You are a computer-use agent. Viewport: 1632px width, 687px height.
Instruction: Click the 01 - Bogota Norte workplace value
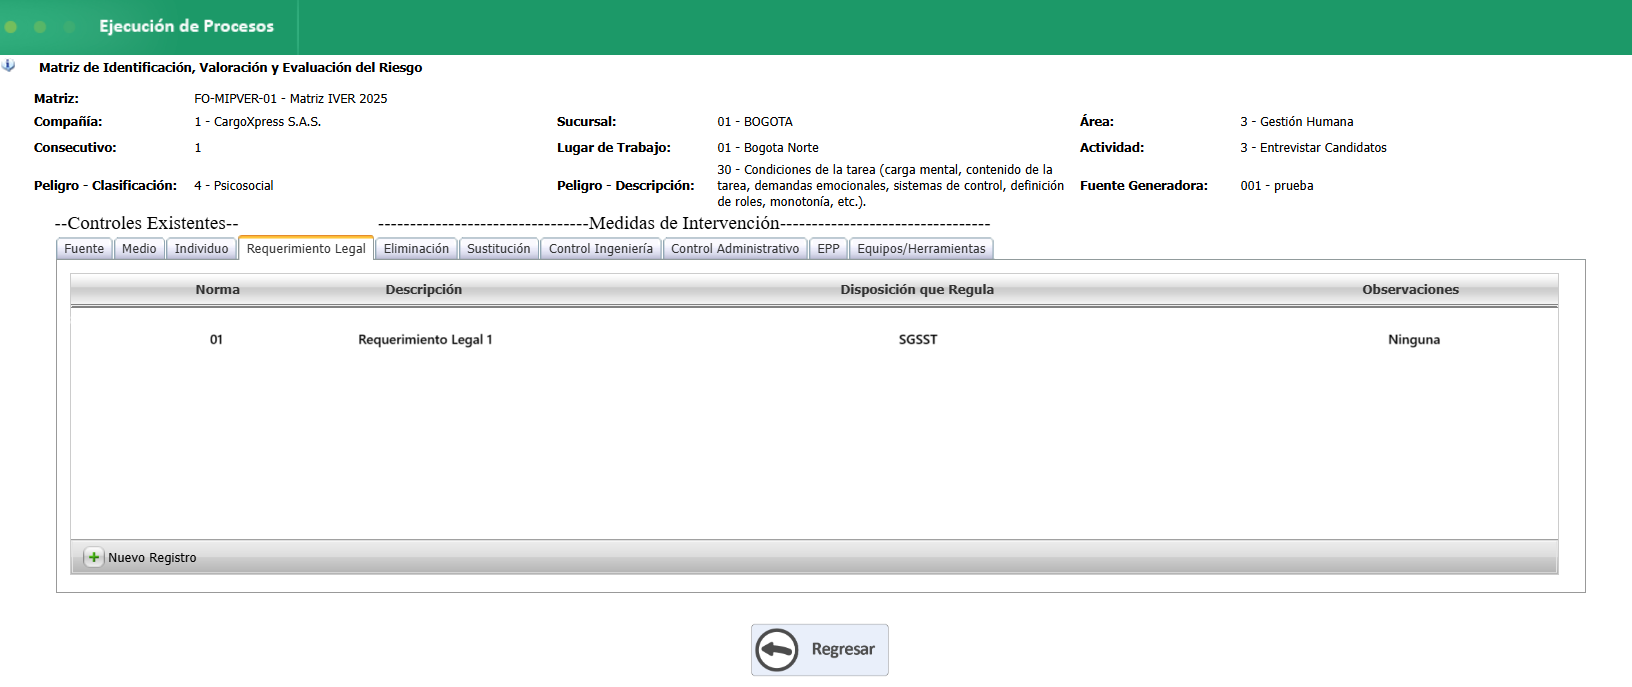[768, 148]
